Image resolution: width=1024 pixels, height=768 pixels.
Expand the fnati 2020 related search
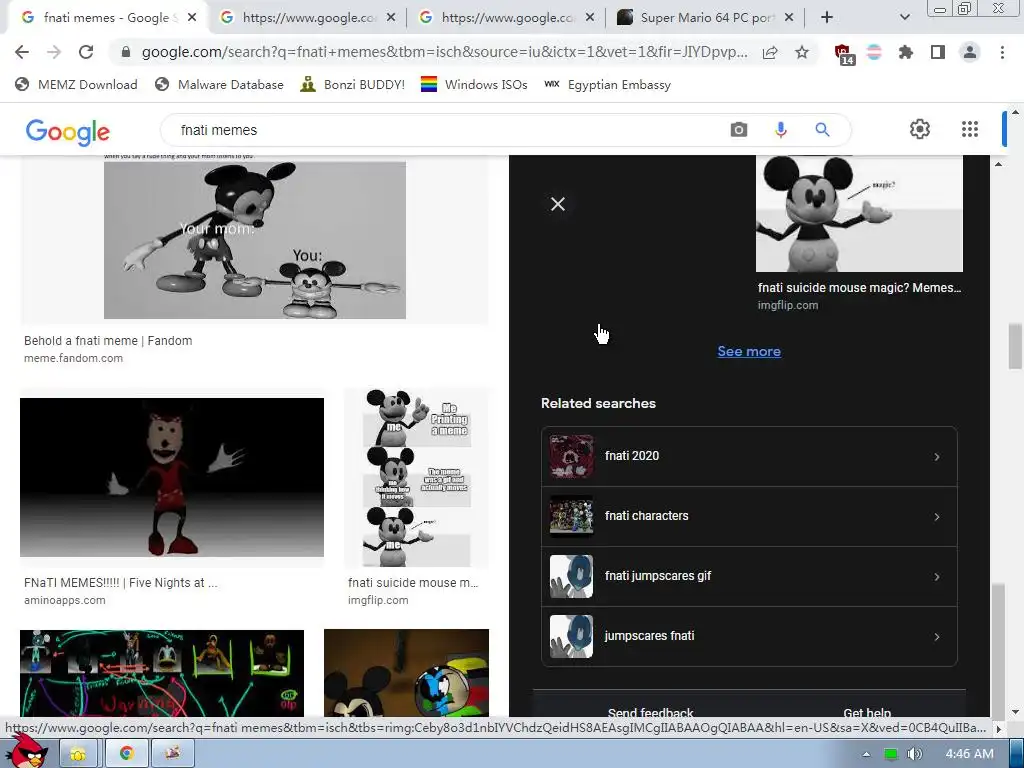749,456
